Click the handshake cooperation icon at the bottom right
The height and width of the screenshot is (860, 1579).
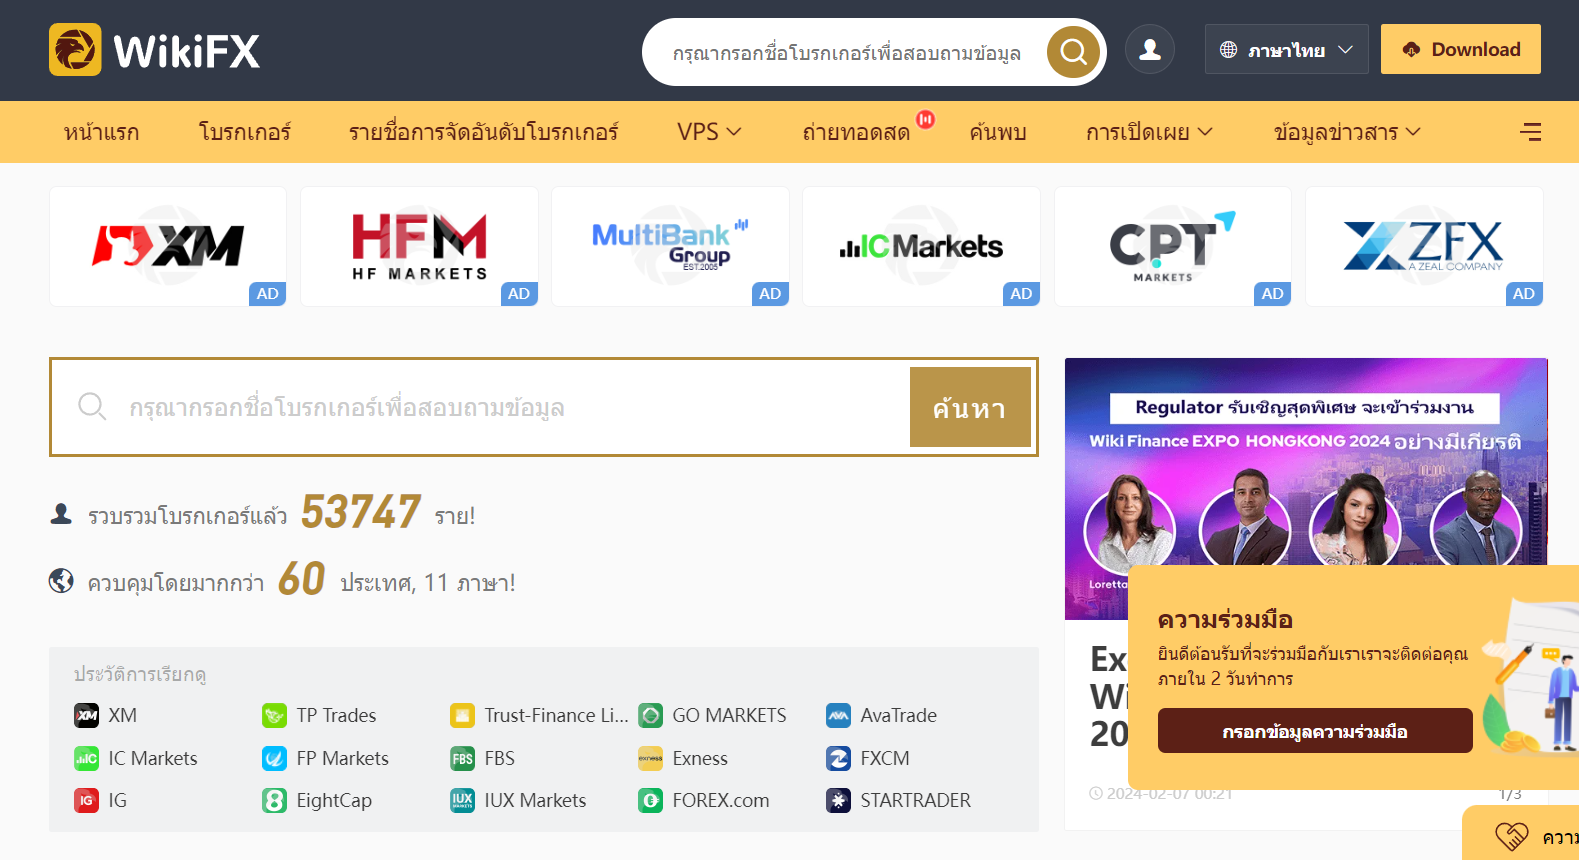(1511, 835)
